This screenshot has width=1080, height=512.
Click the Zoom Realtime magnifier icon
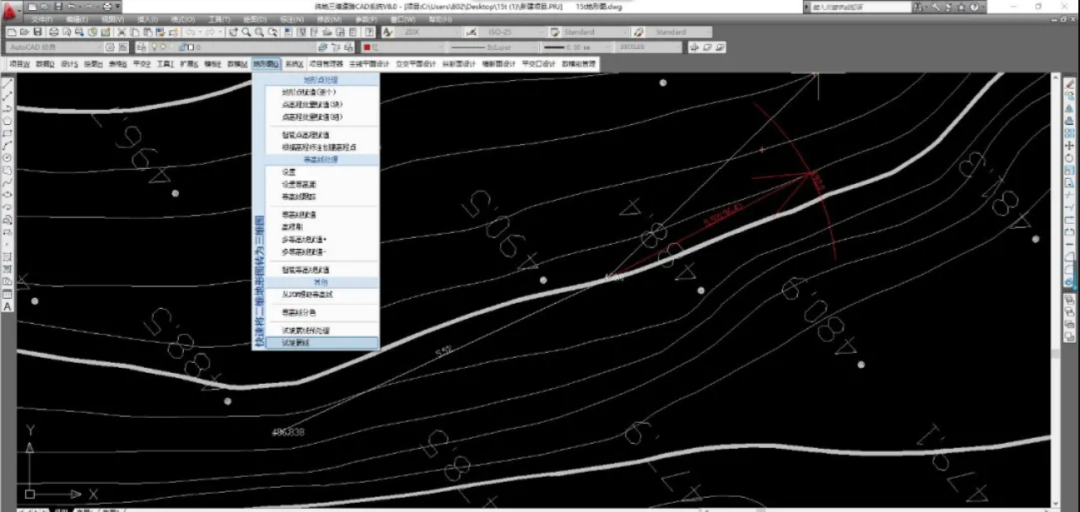tap(246, 32)
